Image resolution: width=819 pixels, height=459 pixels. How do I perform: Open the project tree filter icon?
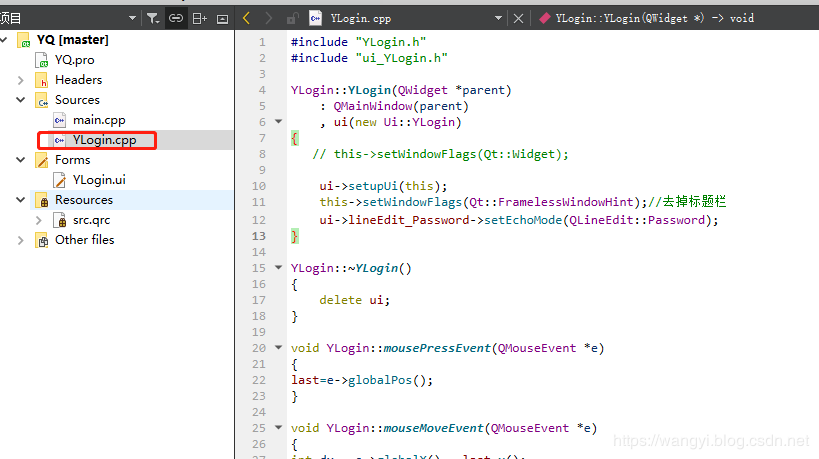tap(153, 19)
